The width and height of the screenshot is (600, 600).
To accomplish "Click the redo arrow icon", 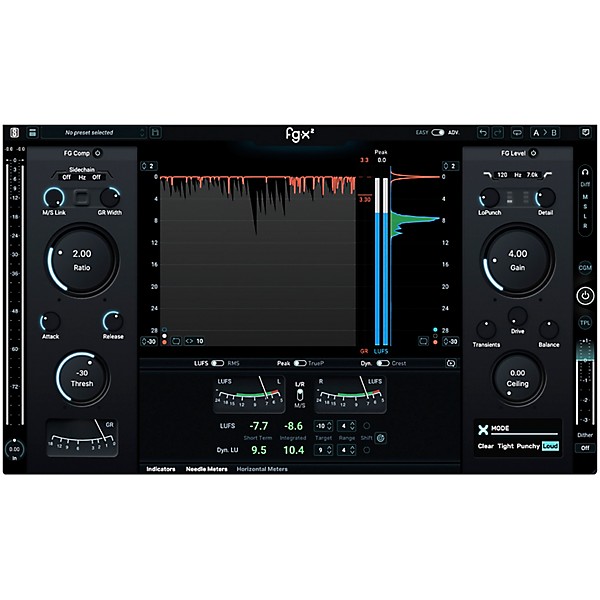I will [497, 133].
